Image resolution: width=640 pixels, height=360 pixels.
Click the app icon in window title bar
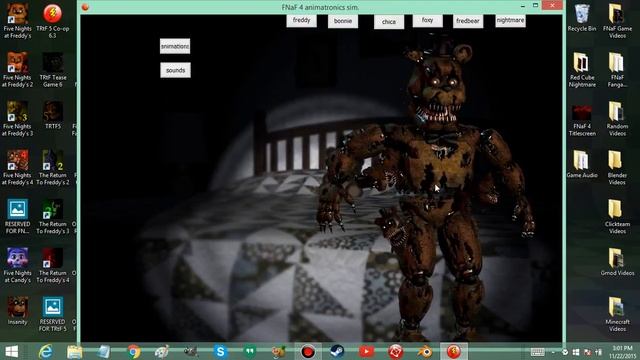[x=85, y=7]
